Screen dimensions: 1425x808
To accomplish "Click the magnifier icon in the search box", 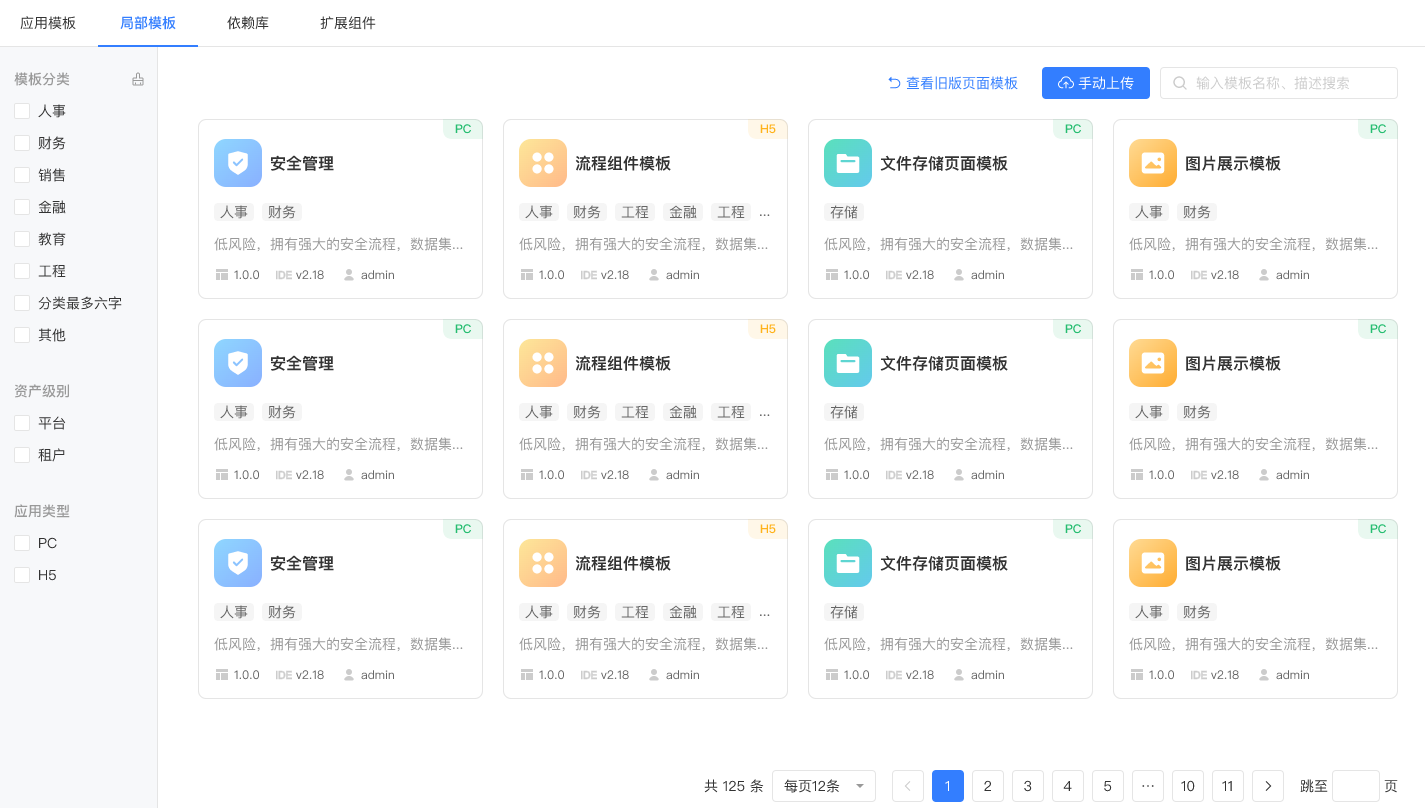I will 1180,83.
